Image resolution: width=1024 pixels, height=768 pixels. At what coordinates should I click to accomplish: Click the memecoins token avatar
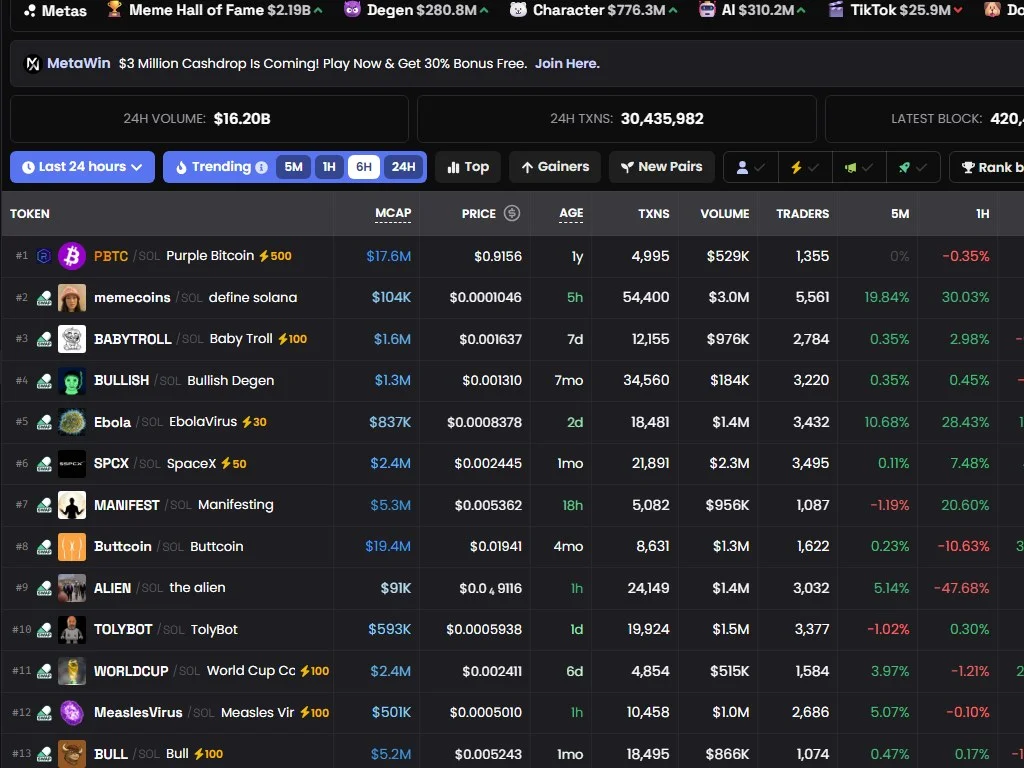coord(72,298)
